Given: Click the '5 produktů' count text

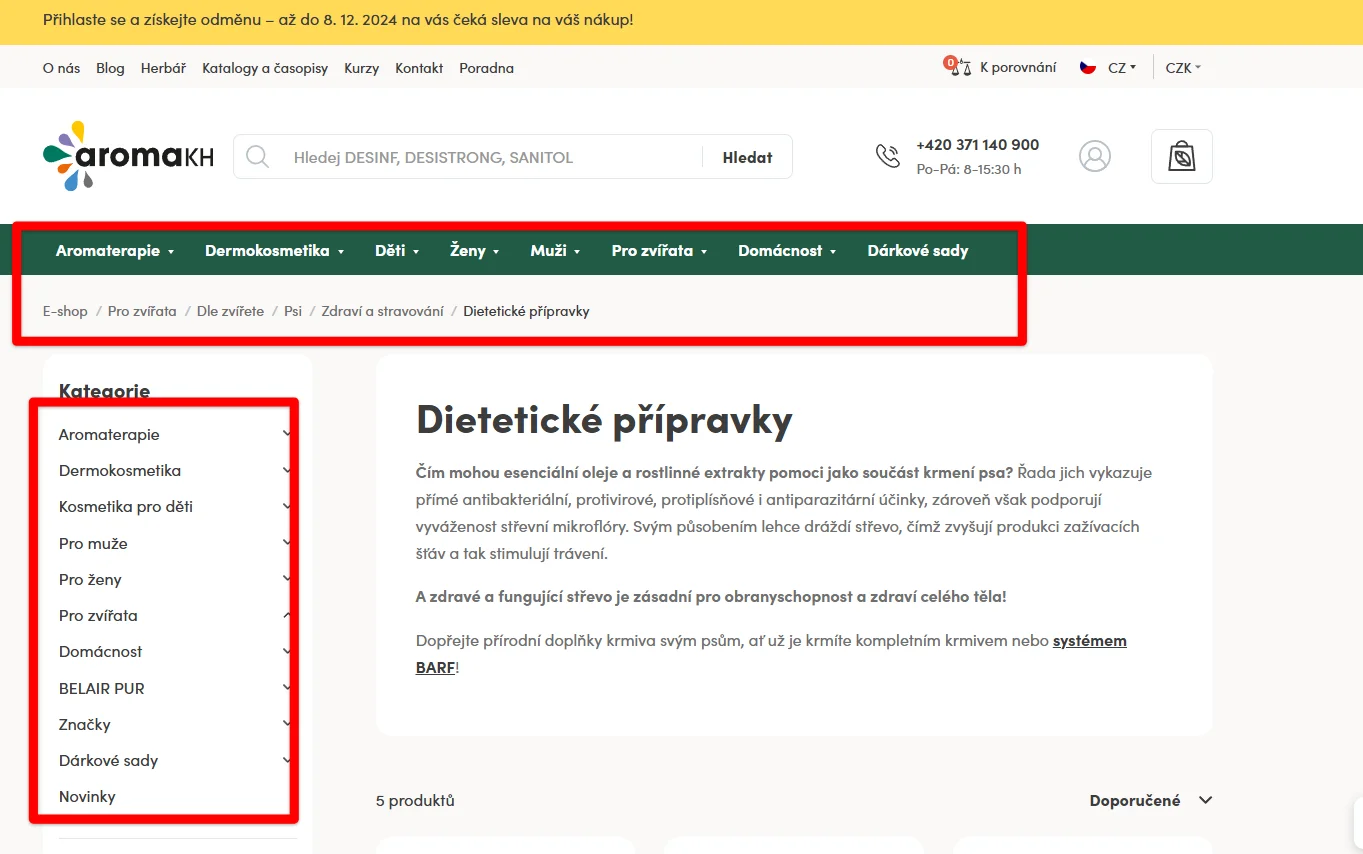Looking at the screenshot, I should [x=415, y=800].
